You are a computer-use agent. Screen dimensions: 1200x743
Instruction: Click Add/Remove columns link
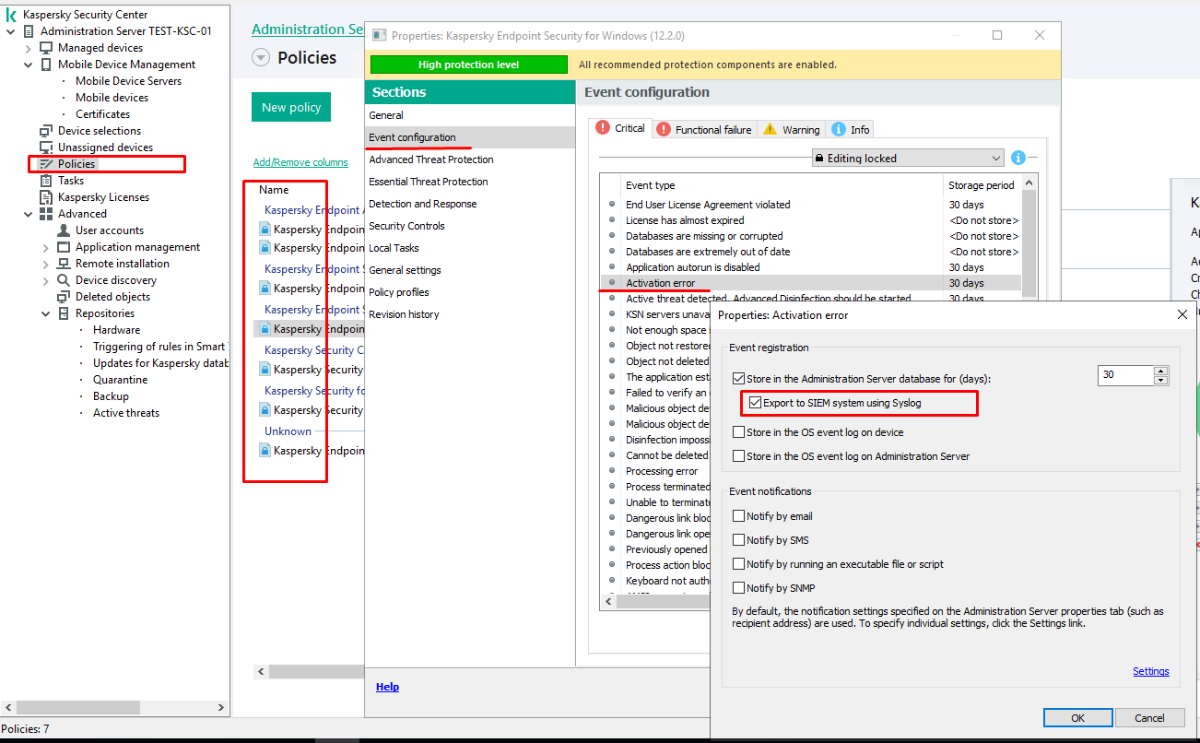pos(300,162)
